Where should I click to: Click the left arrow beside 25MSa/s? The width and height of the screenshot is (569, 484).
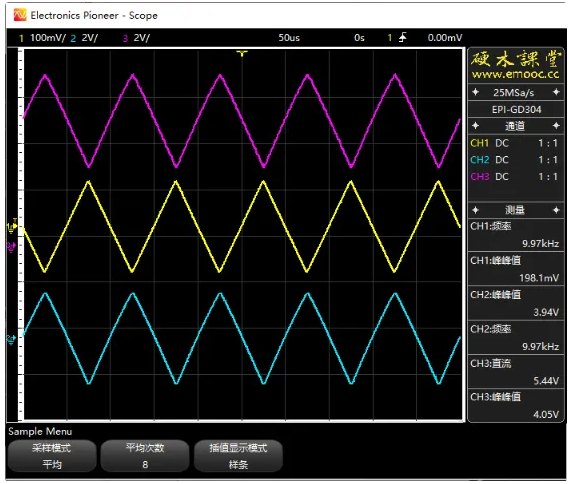coord(476,92)
